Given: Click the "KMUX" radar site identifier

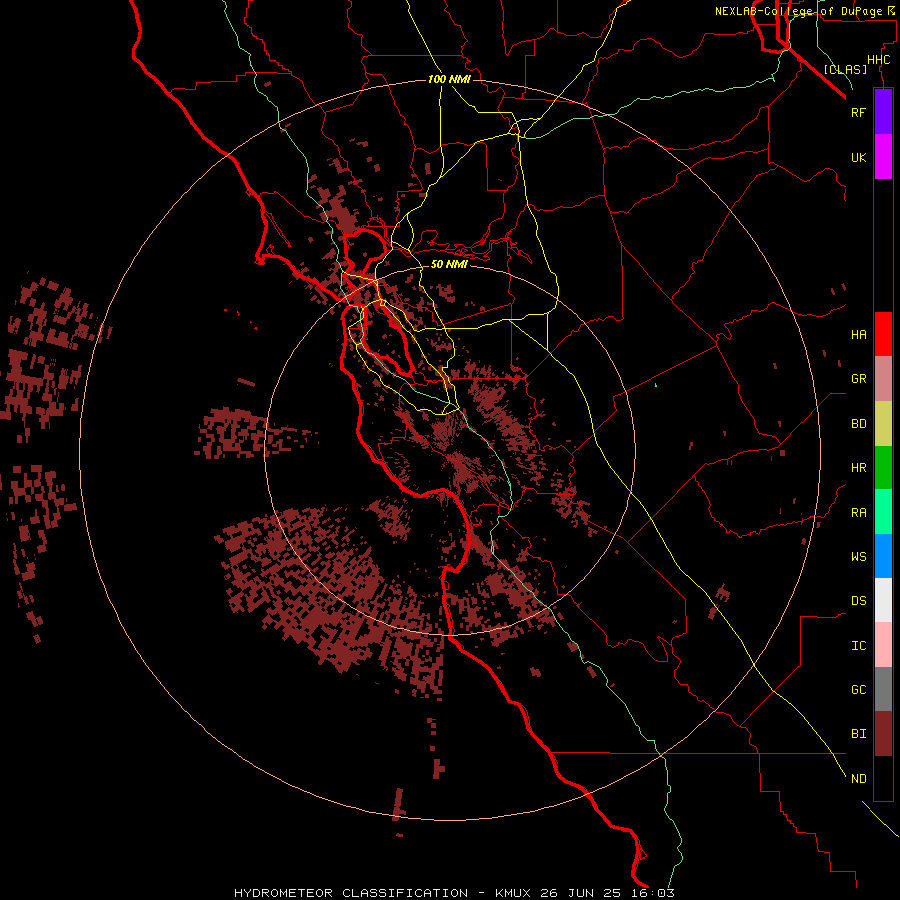Looking at the screenshot, I should coord(513,893).
